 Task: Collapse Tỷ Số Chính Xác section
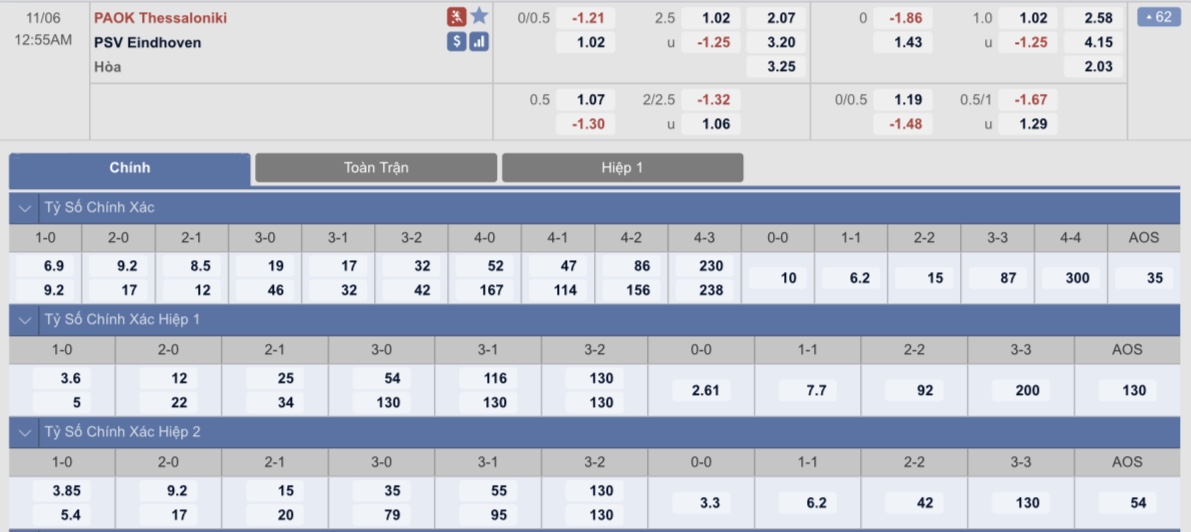coord(26,208)
